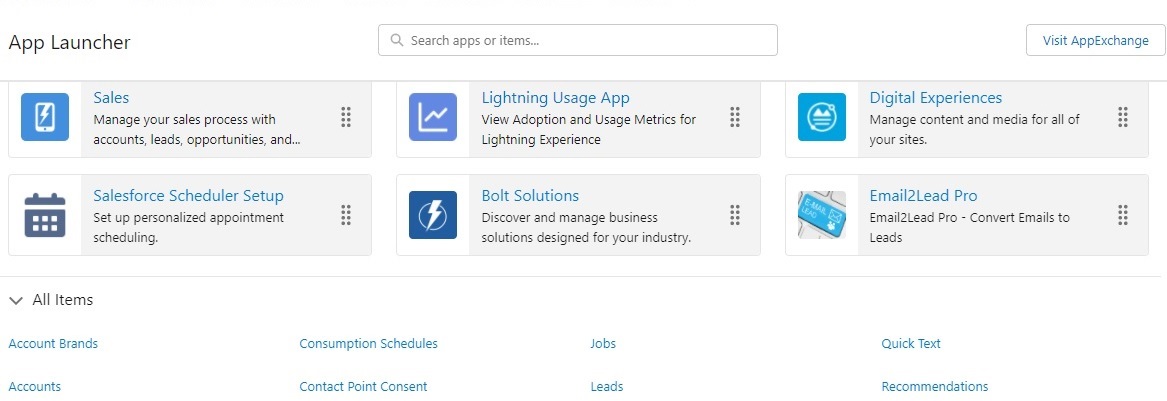Click 'Set up personalized appointment scheduling' text
1167x401 pixels.
point(188,228)
